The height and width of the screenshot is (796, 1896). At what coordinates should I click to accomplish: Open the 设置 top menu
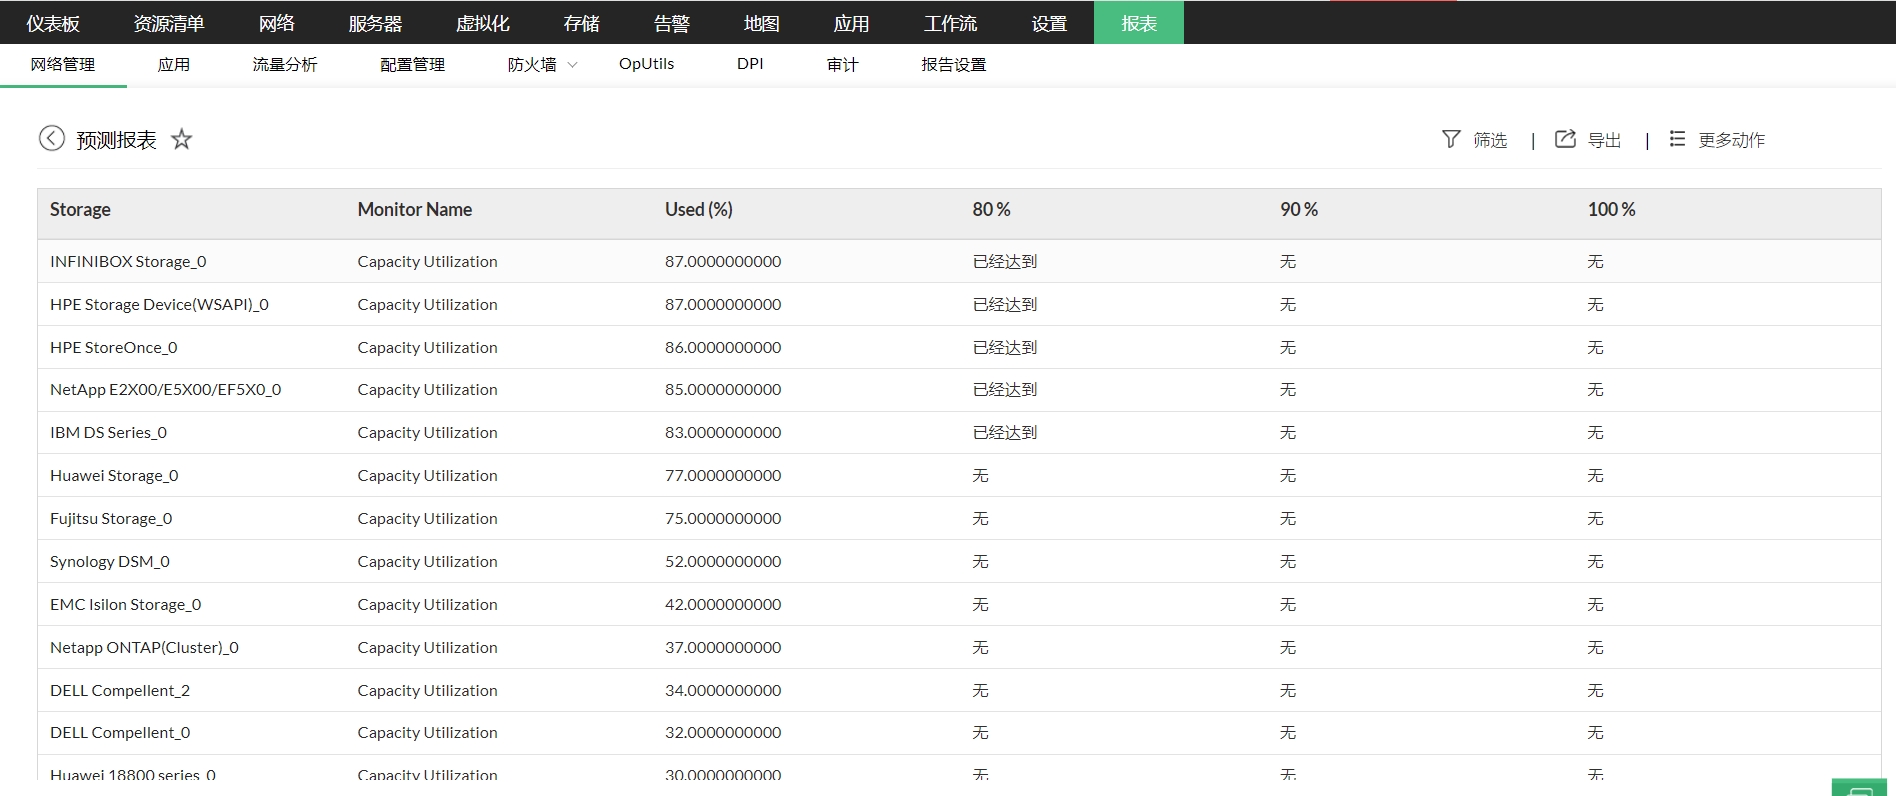[1049, 23]
